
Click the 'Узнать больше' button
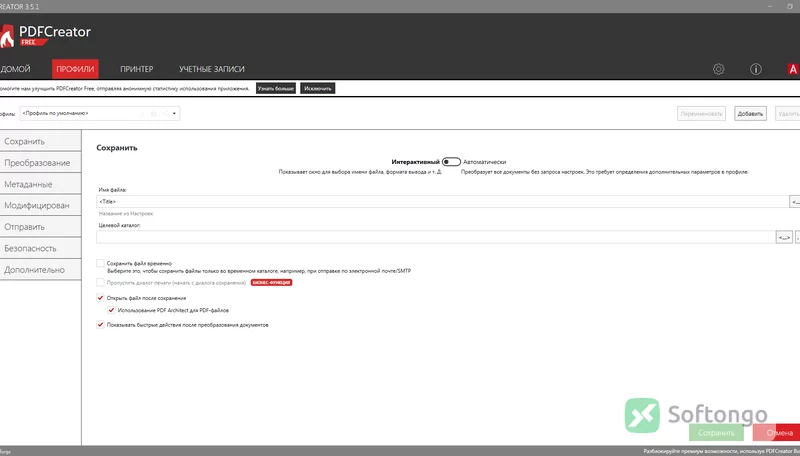click(276, 88)
